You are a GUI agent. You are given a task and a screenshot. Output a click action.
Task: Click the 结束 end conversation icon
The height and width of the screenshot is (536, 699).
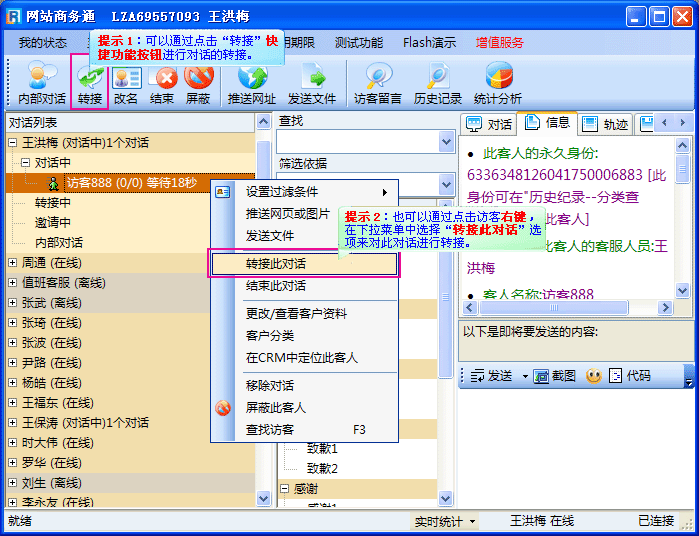tap(162, 84)
